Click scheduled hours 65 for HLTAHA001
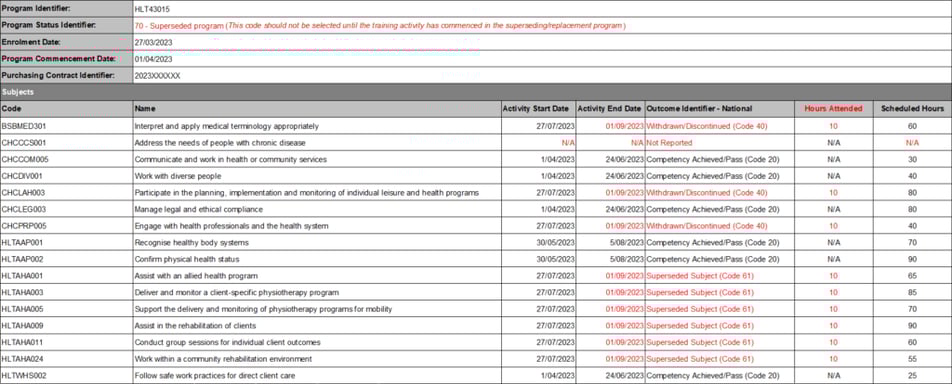The height and width of the screenshot is (384, 952). click(913, 276)
